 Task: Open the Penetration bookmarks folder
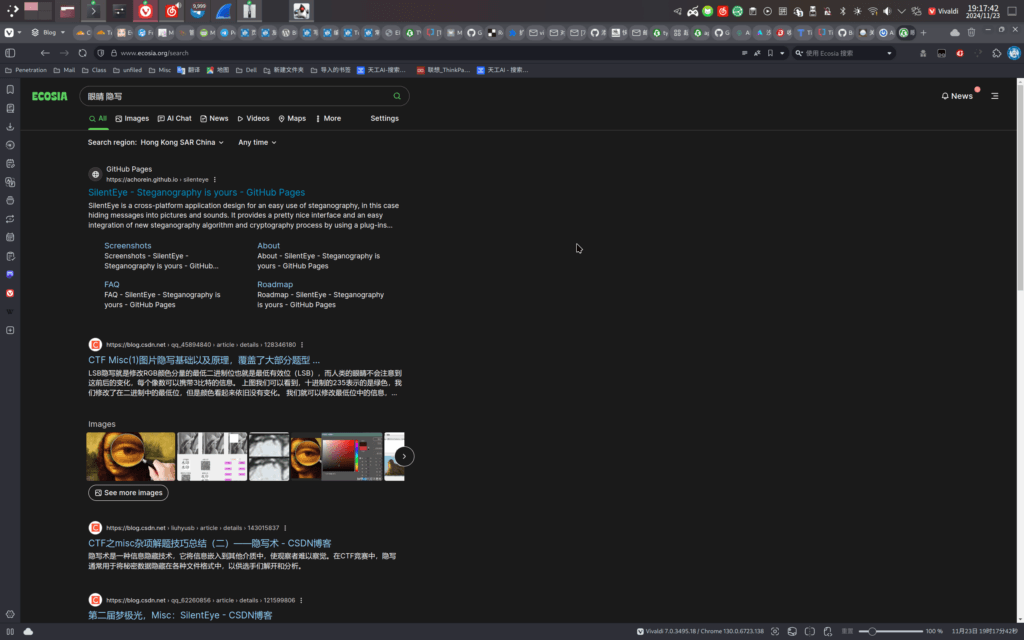pyautogui.click(x=26, y=70)
